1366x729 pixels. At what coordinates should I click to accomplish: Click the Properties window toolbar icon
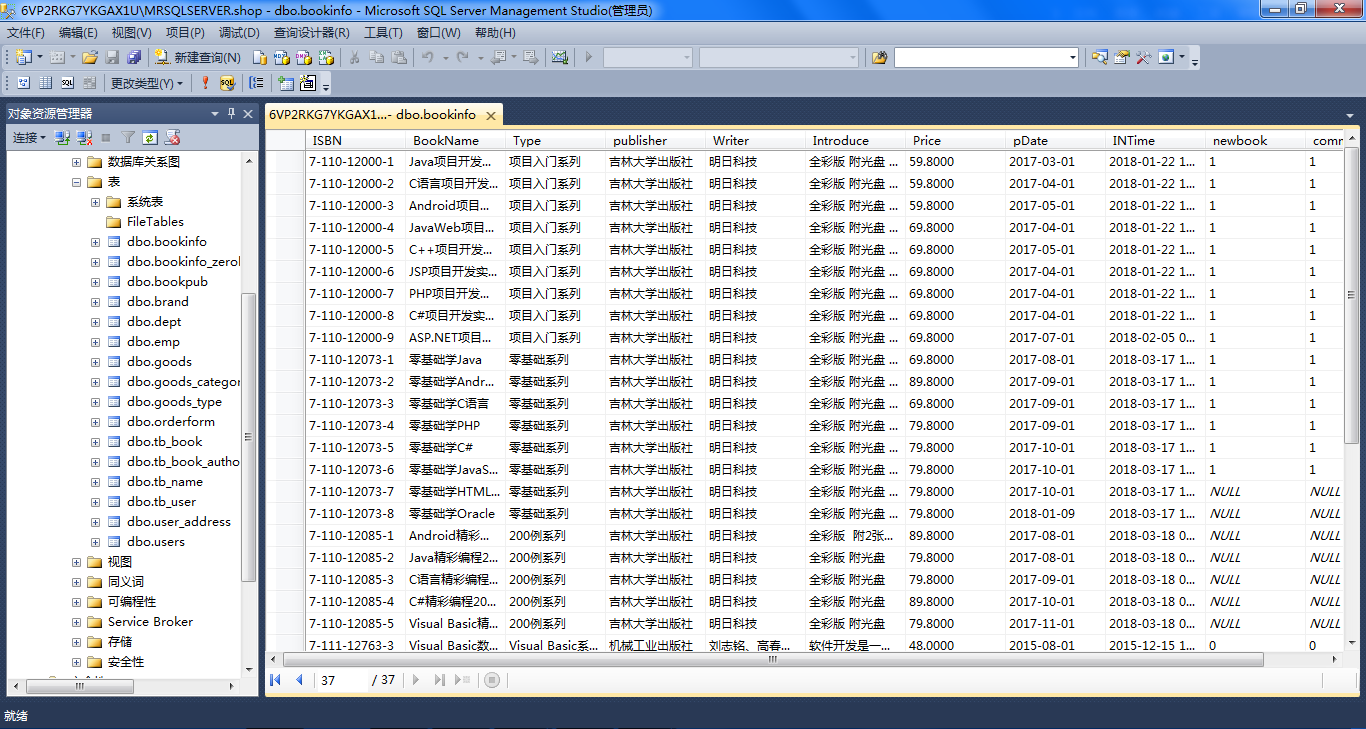coord(1122,58)
